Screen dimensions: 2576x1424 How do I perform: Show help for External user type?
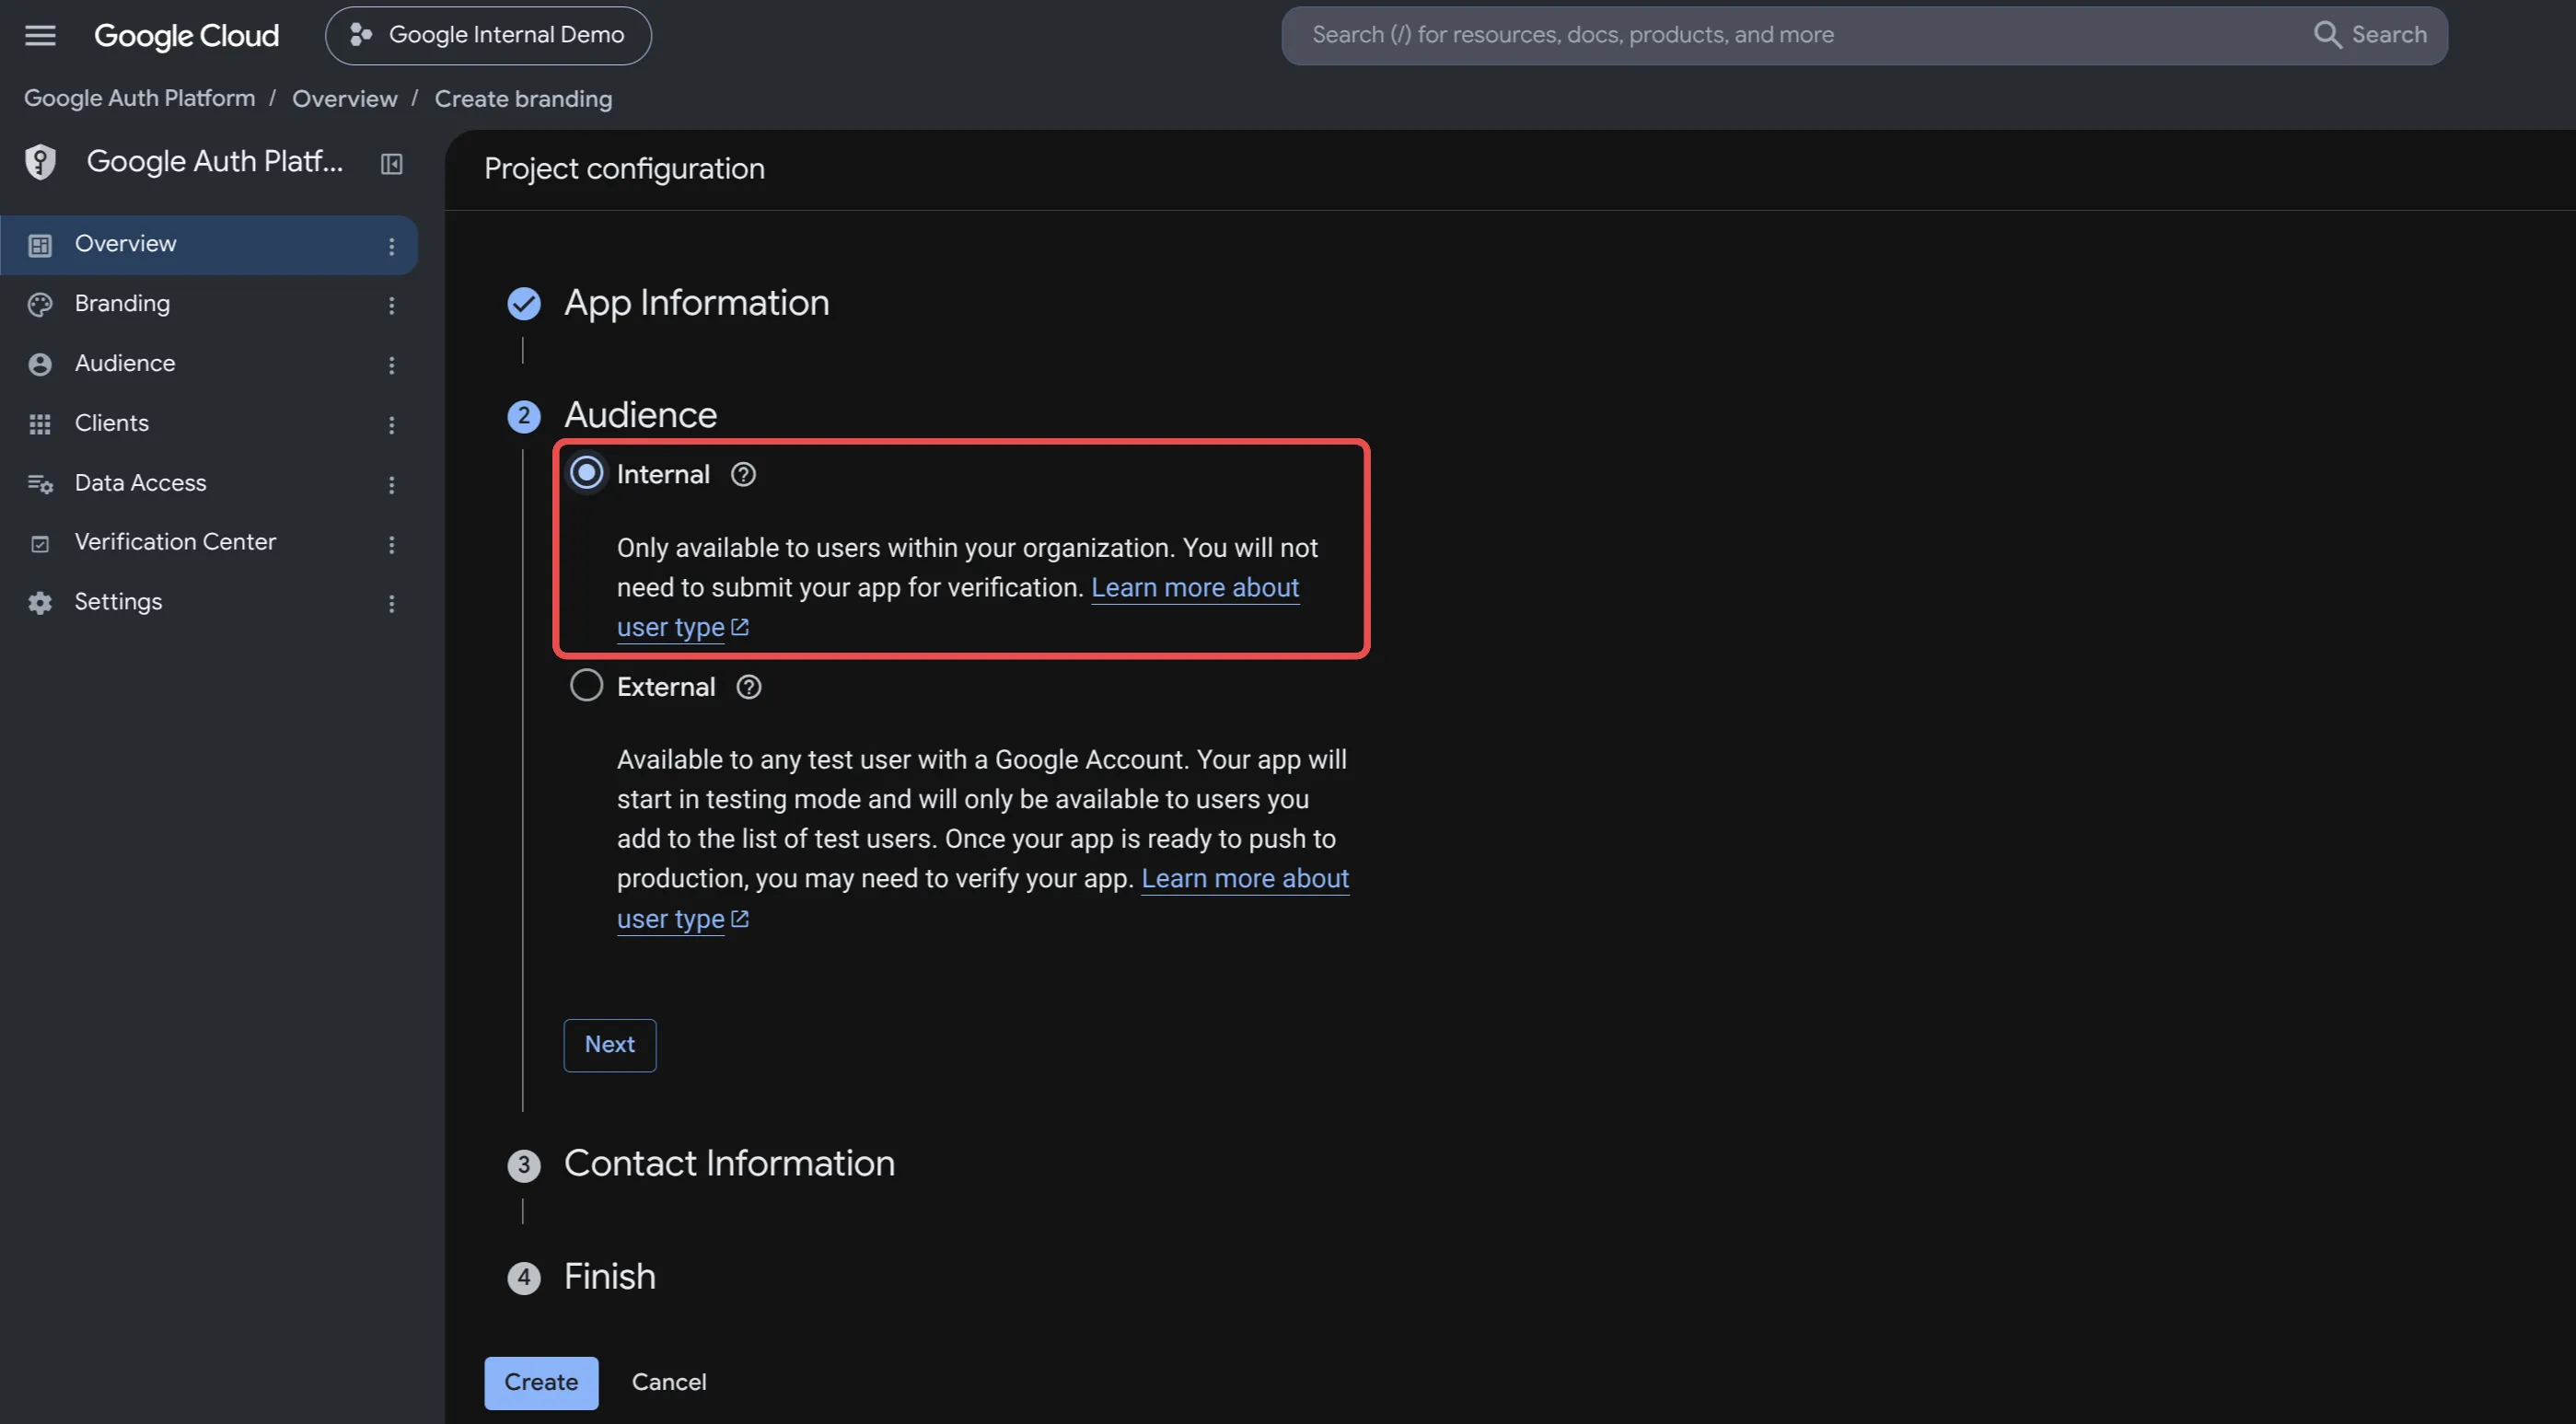coord(749,687)
